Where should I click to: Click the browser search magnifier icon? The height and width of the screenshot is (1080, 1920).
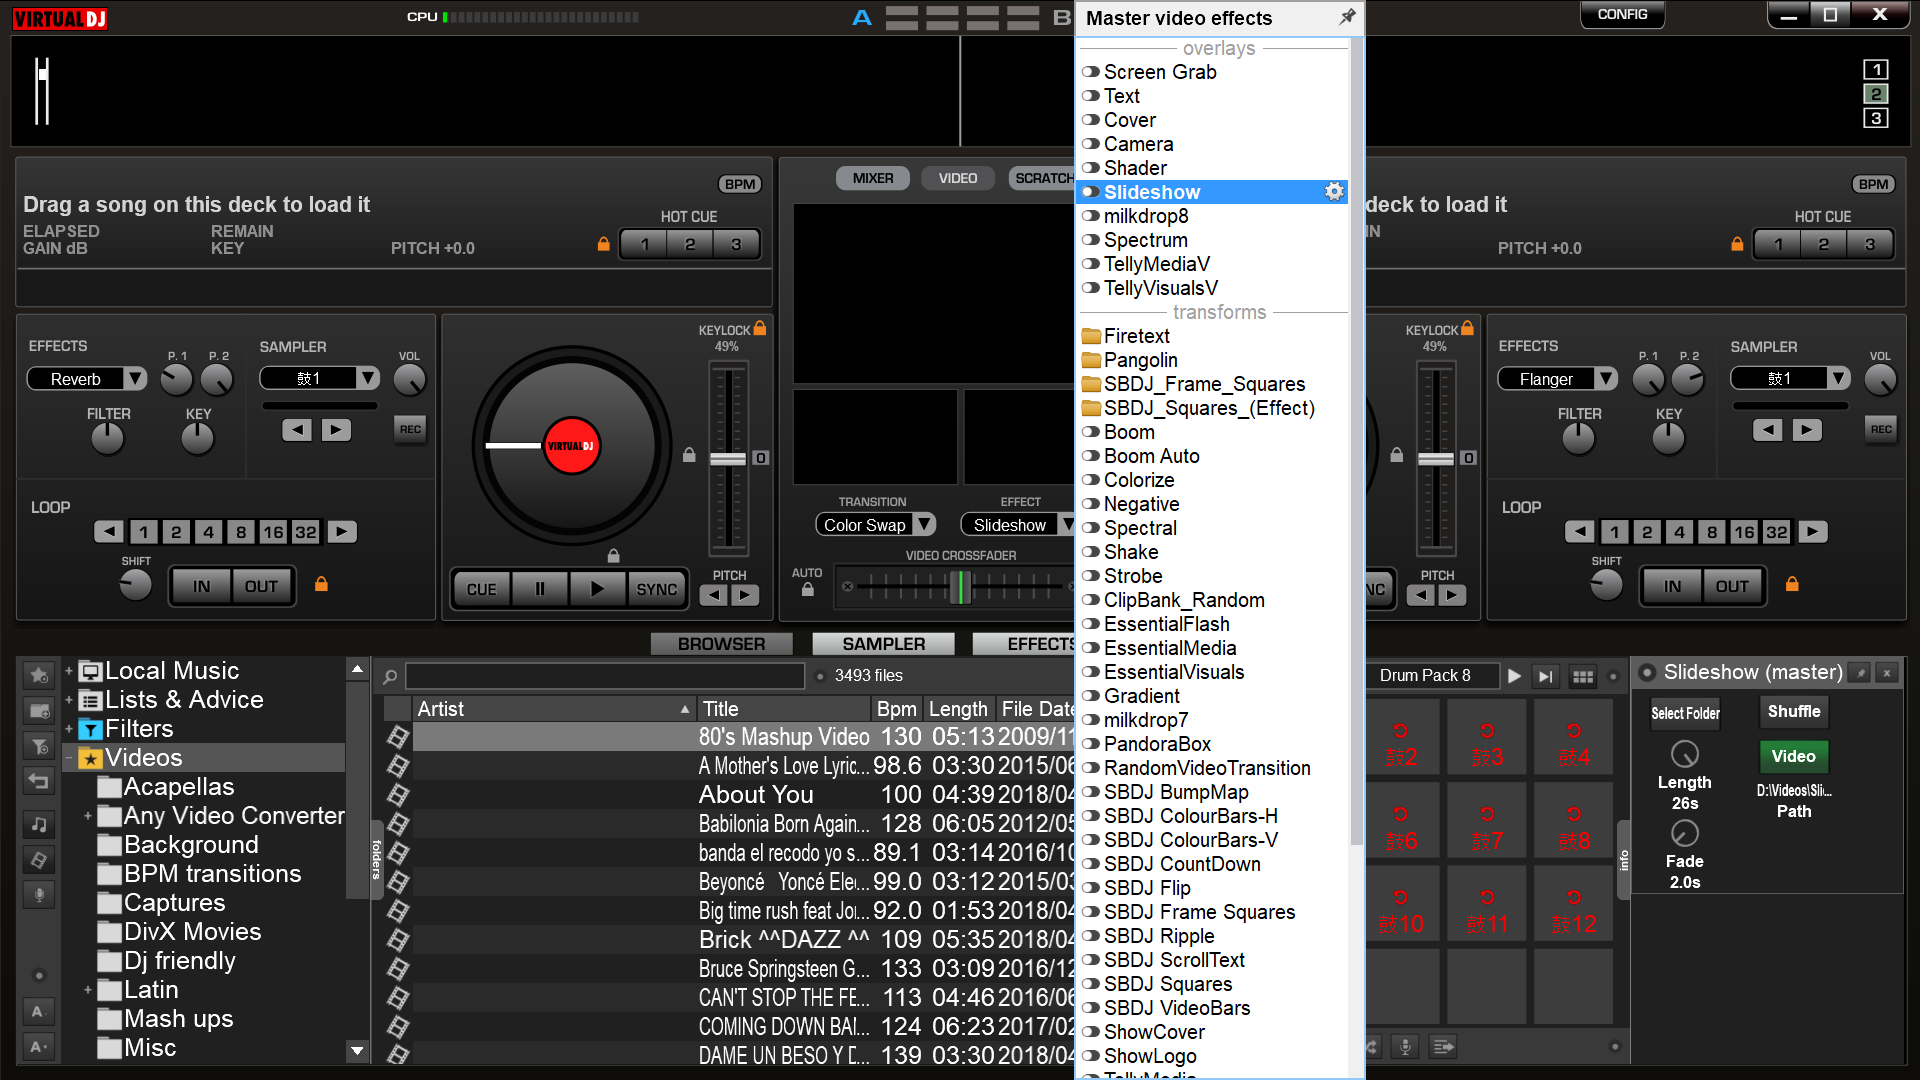click(390, 676)
